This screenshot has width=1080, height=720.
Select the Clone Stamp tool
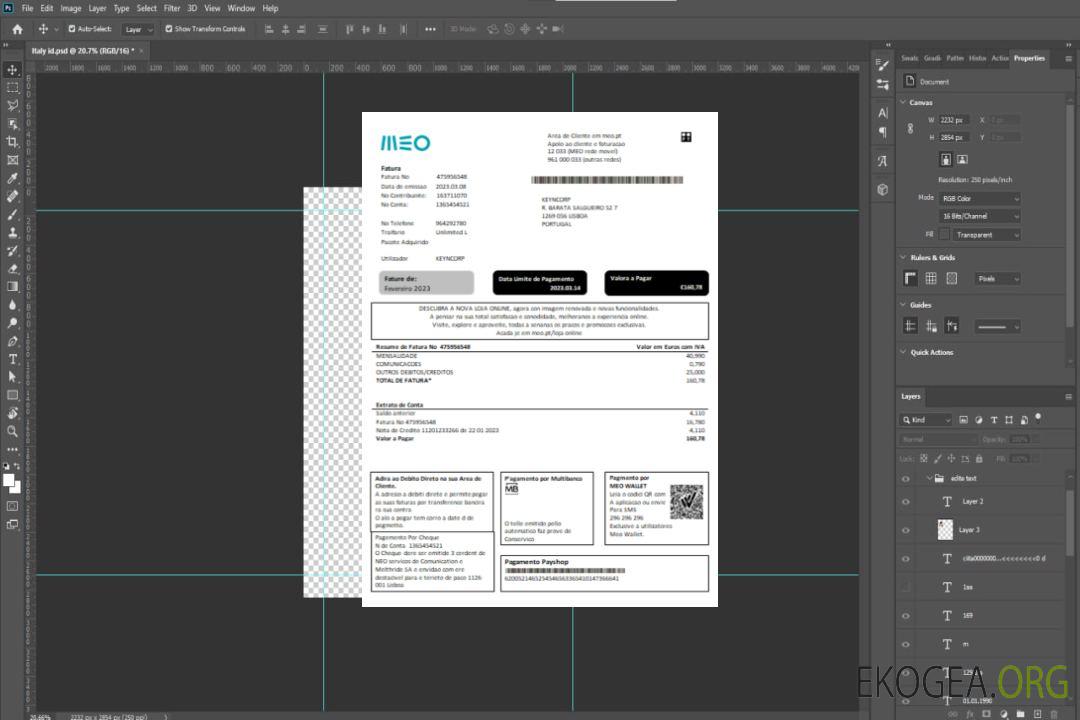[x=13, y=233]
